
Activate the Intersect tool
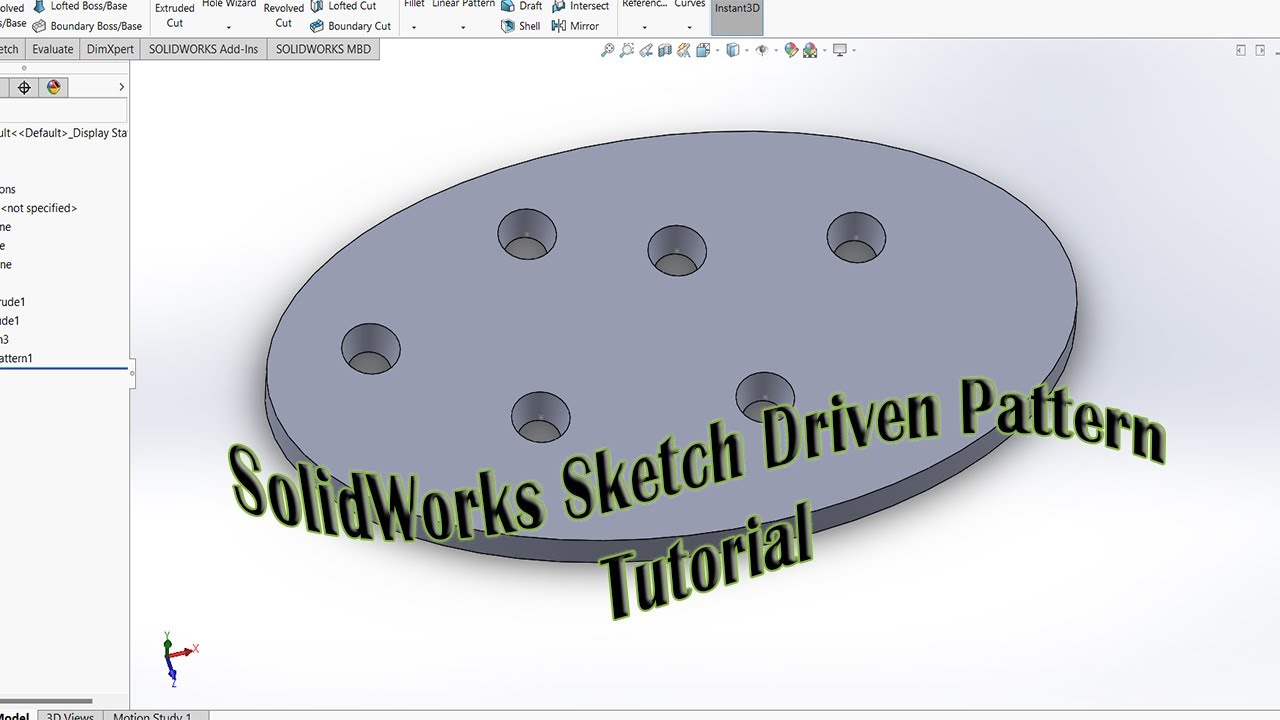(580, 6)
